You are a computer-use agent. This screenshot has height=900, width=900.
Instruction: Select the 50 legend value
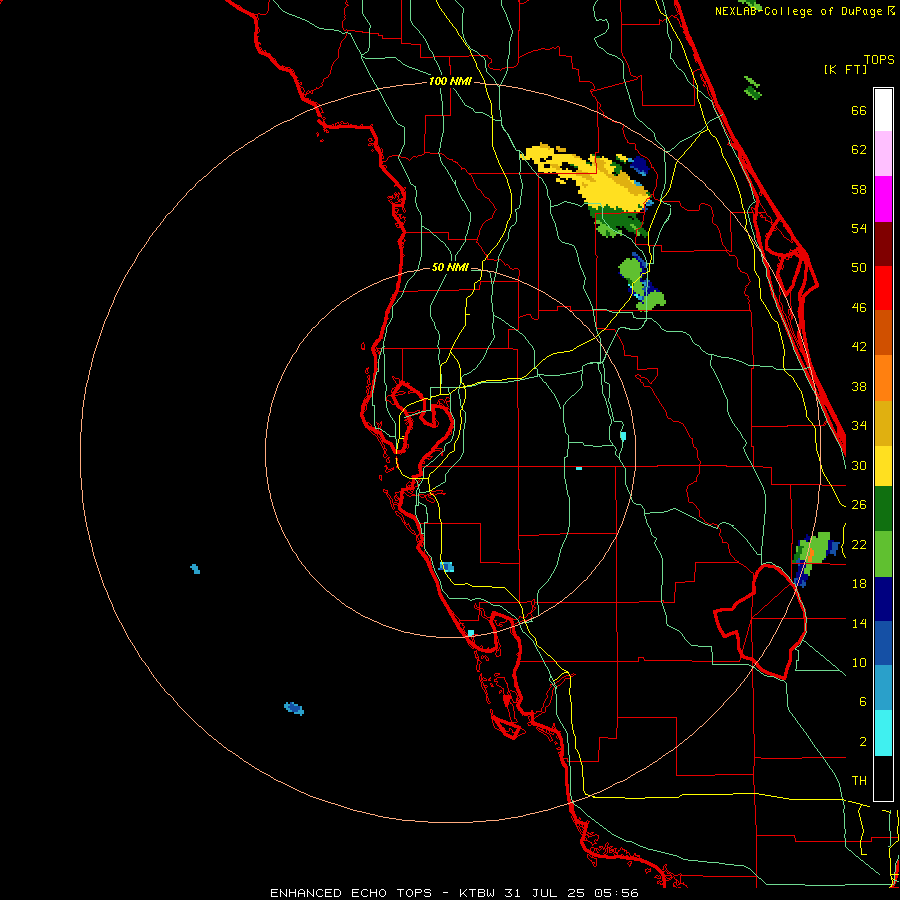tap(859, 268)
